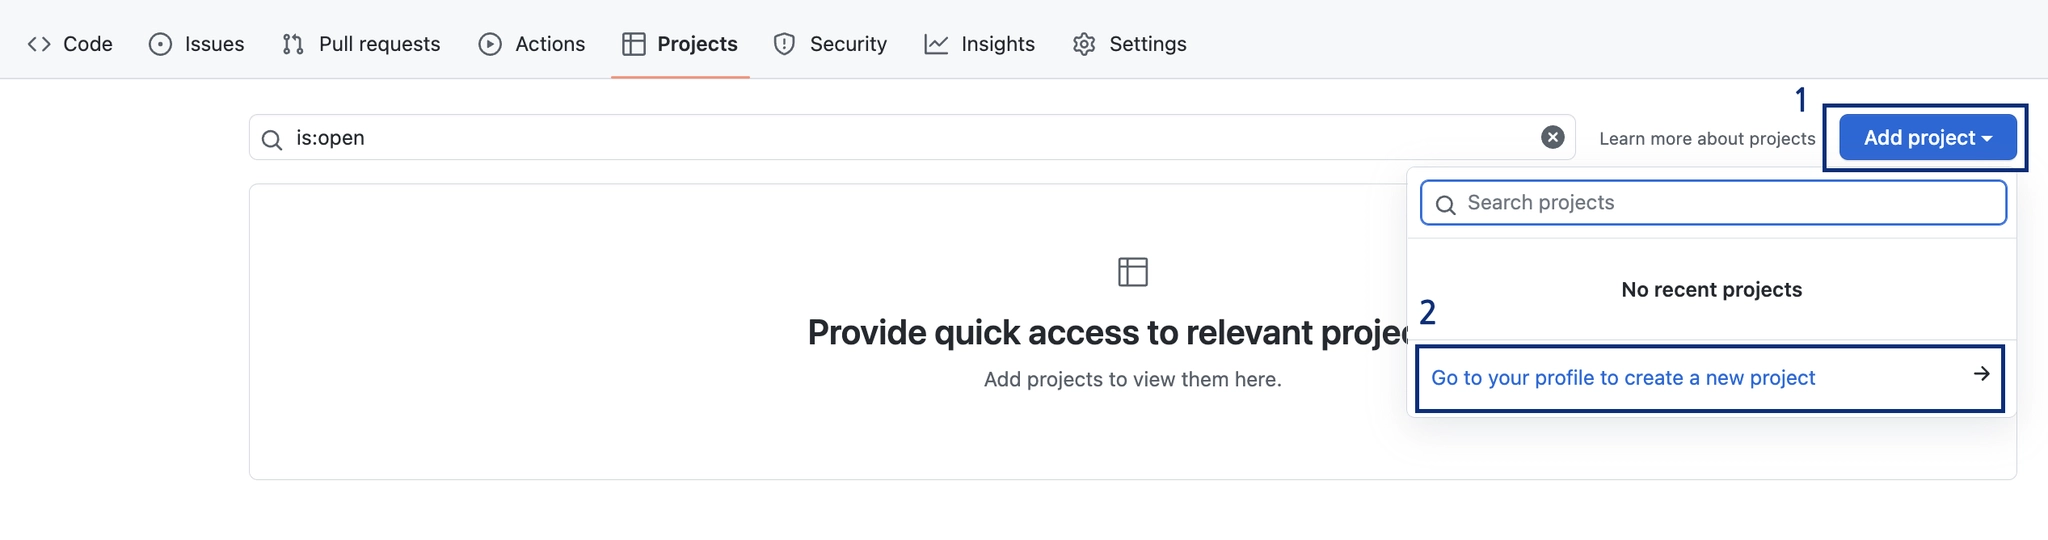This screenshot has width=2048, height=540.
Task: Go to the Actions tab
Action: [x=550, y=44]
